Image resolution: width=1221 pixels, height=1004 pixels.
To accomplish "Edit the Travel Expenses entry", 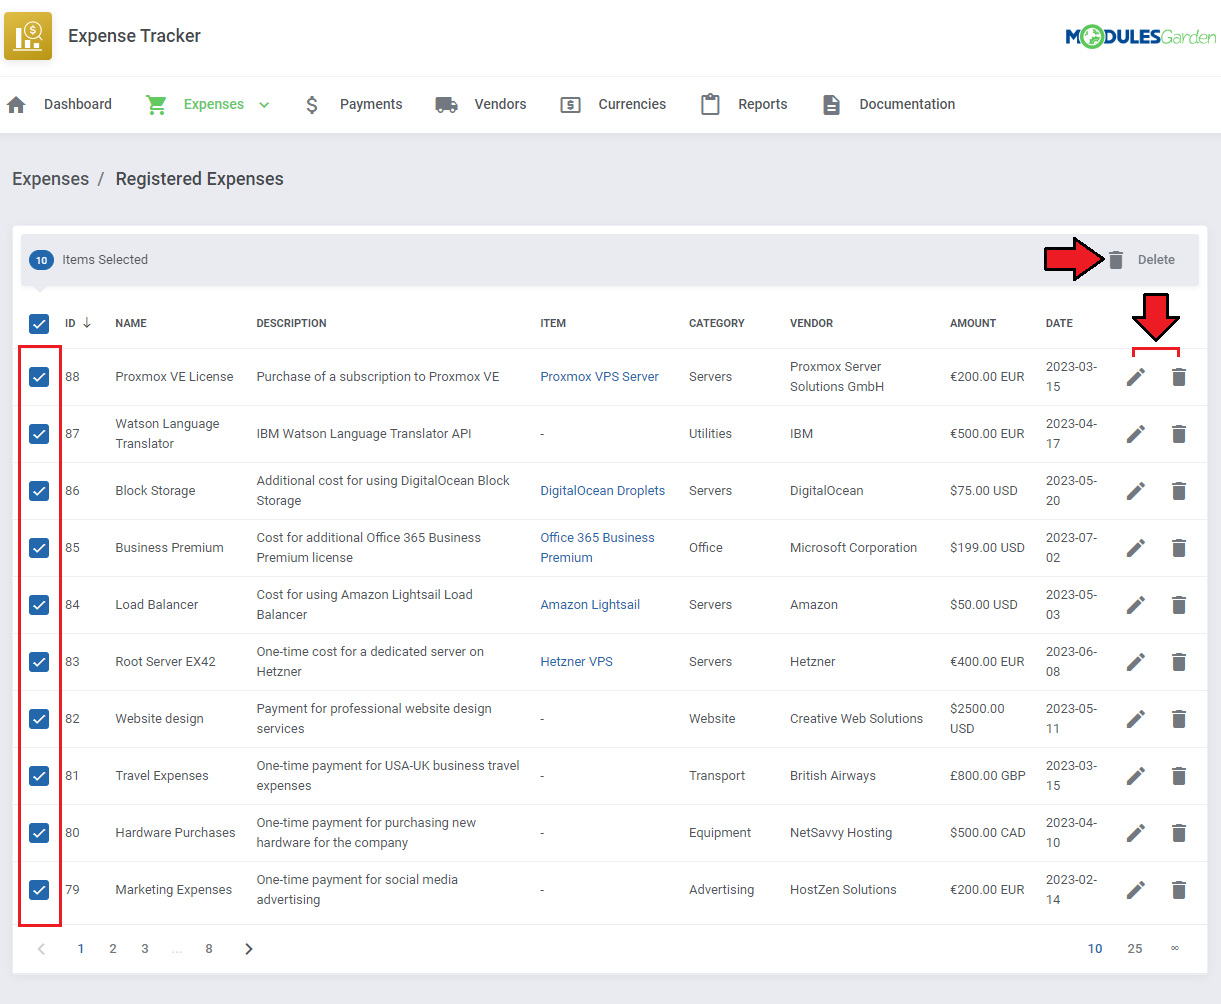I will [x=1136, y=776].
